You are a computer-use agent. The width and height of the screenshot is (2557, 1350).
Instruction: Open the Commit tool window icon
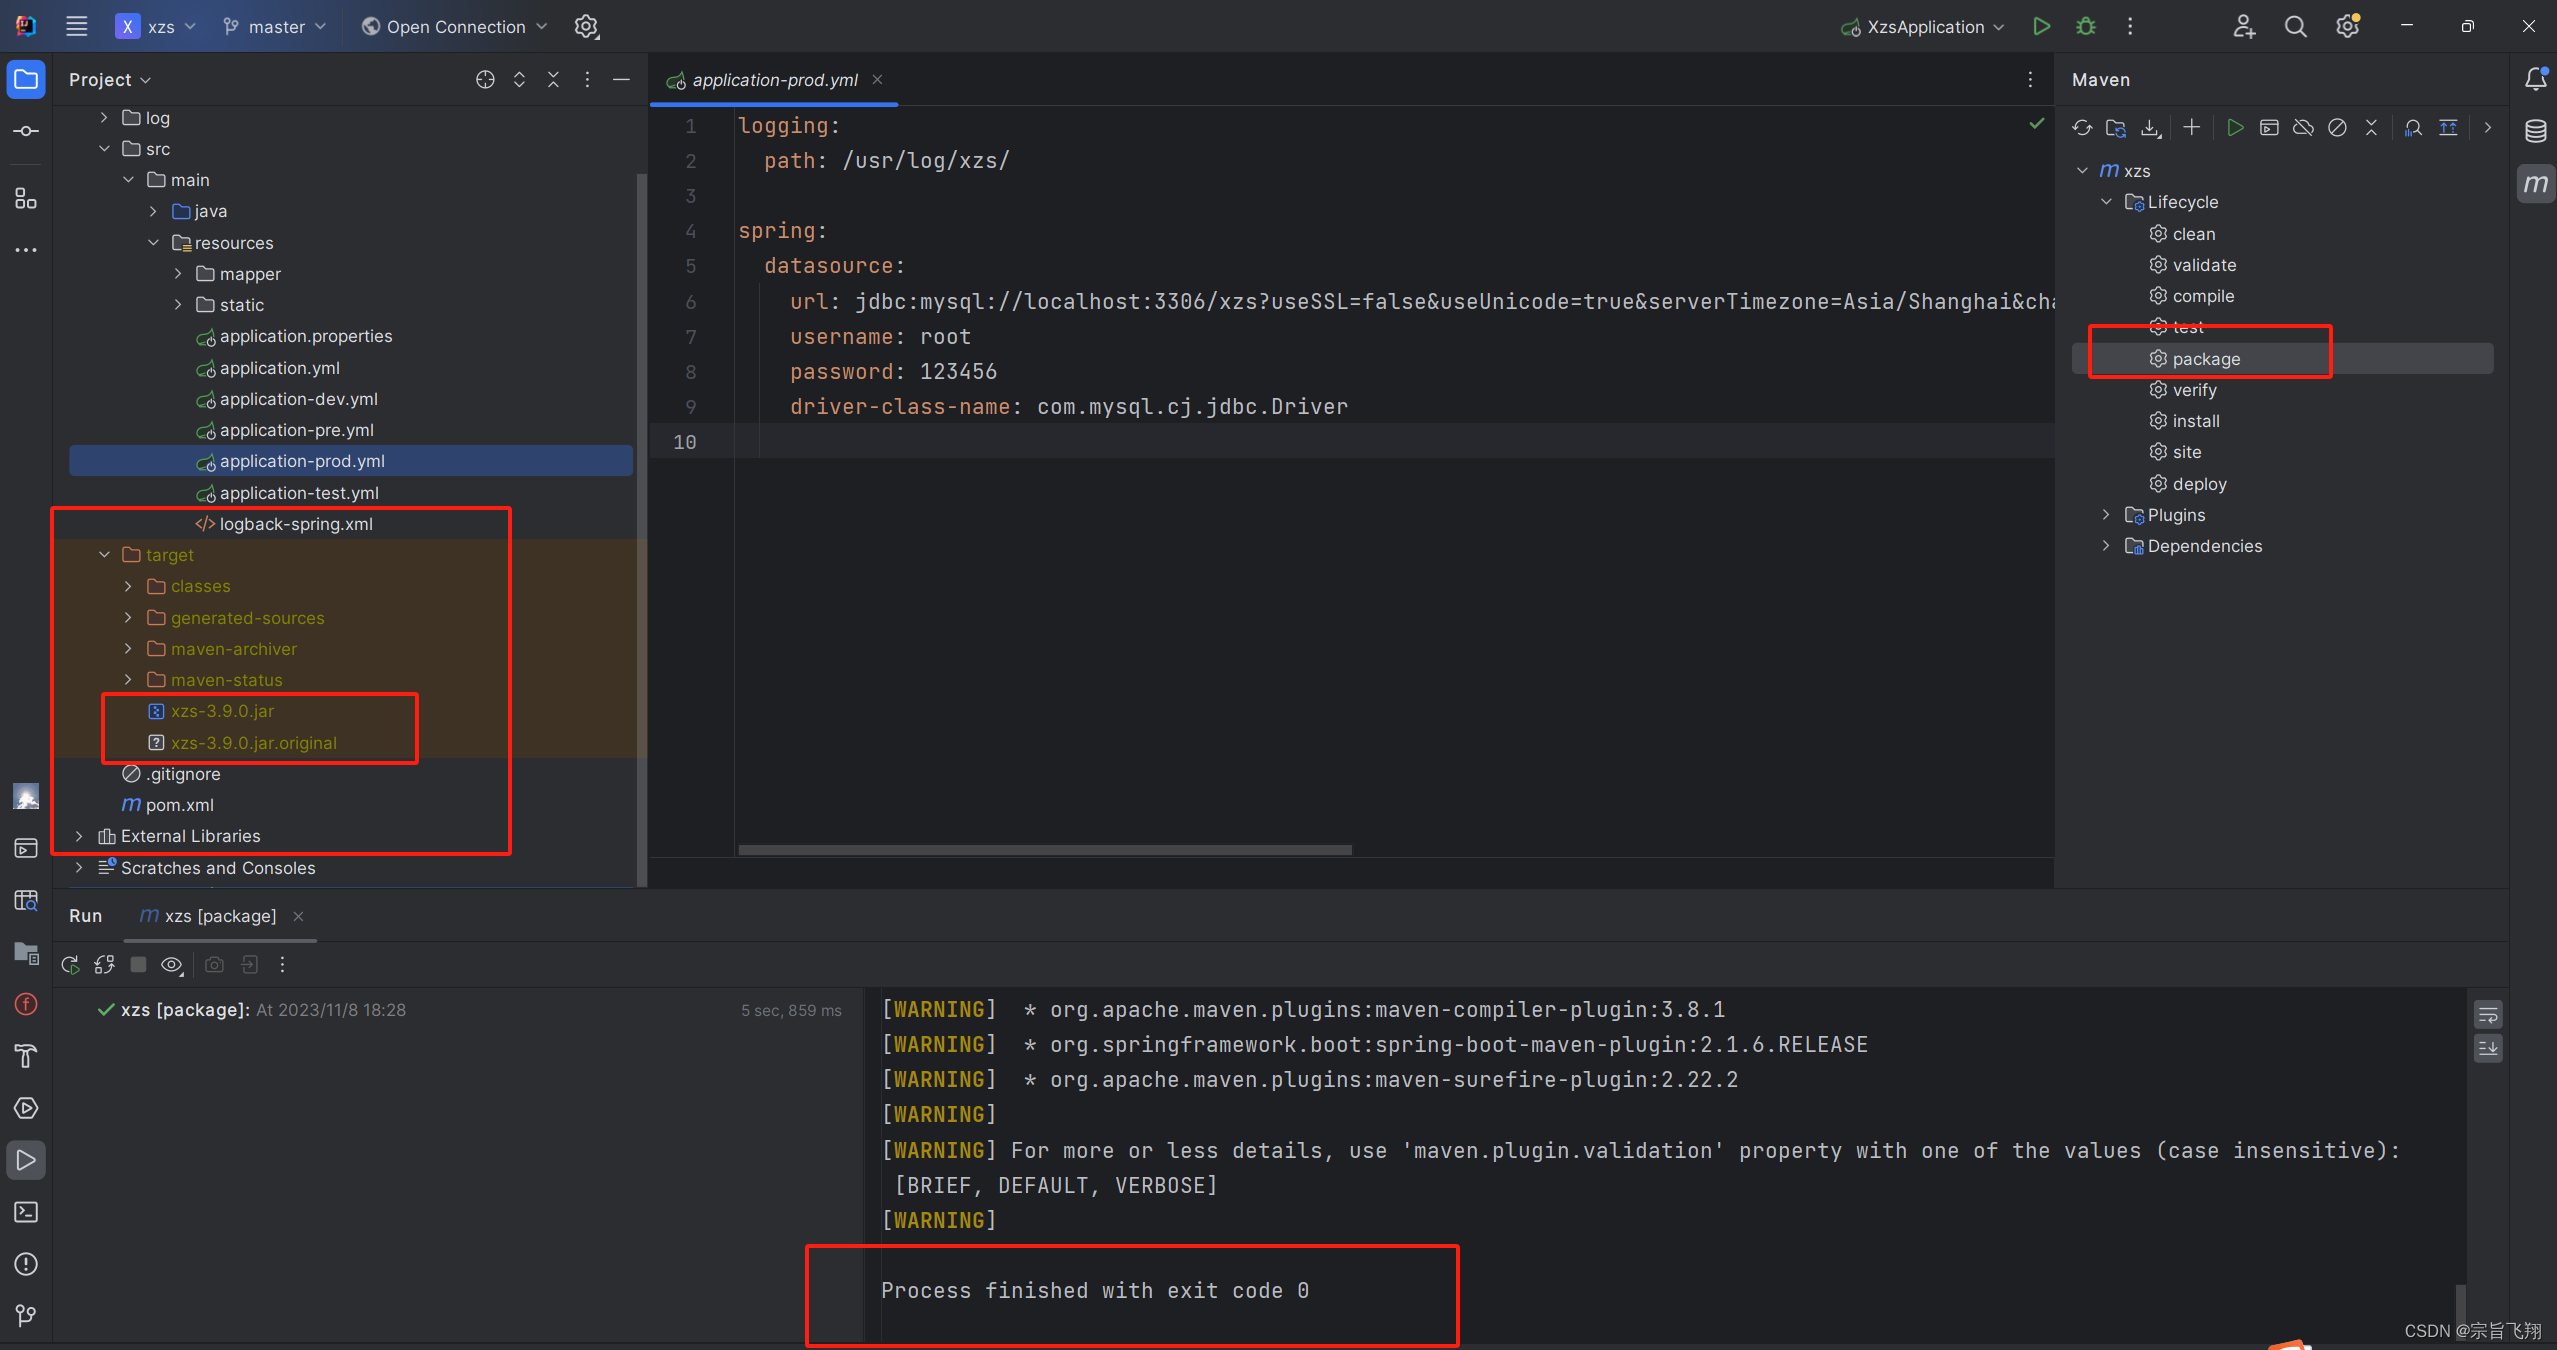point(26,131)
